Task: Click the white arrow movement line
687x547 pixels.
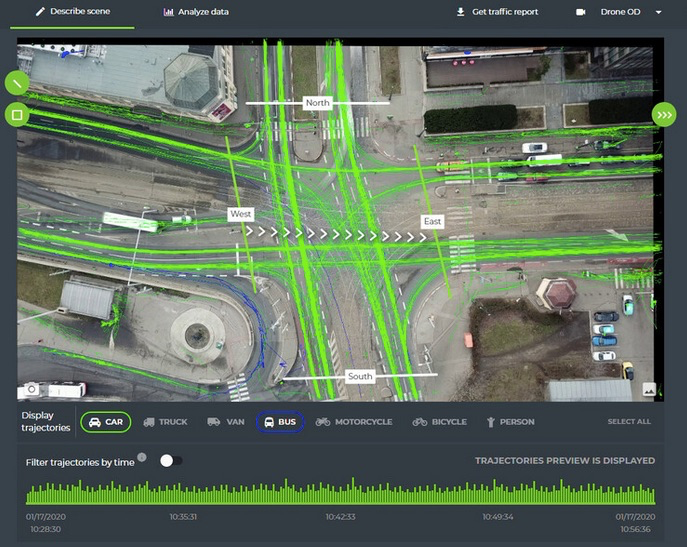Action: pos(336,234)
